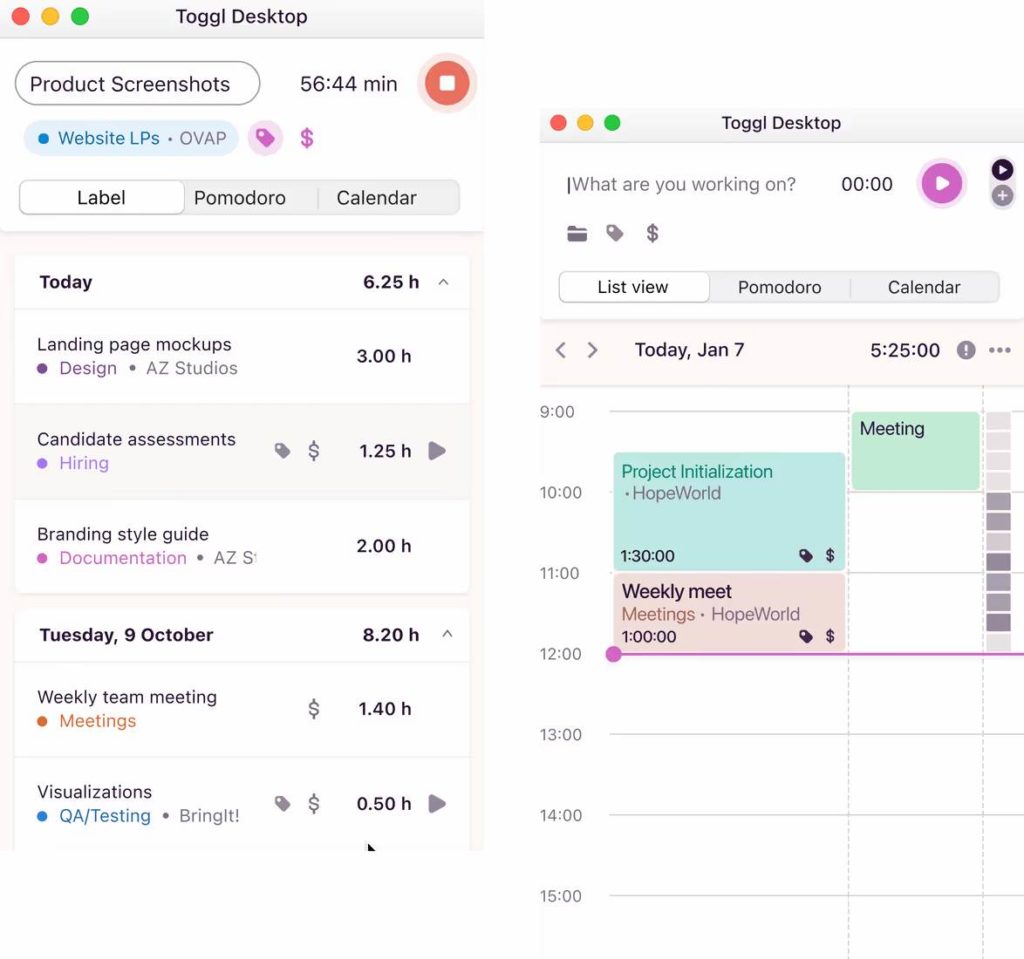The height and width of the screenshot is (959, 1024).
Task: Click the exclamation info icon beside 5:25:00
Action: (x=966, y=350)
